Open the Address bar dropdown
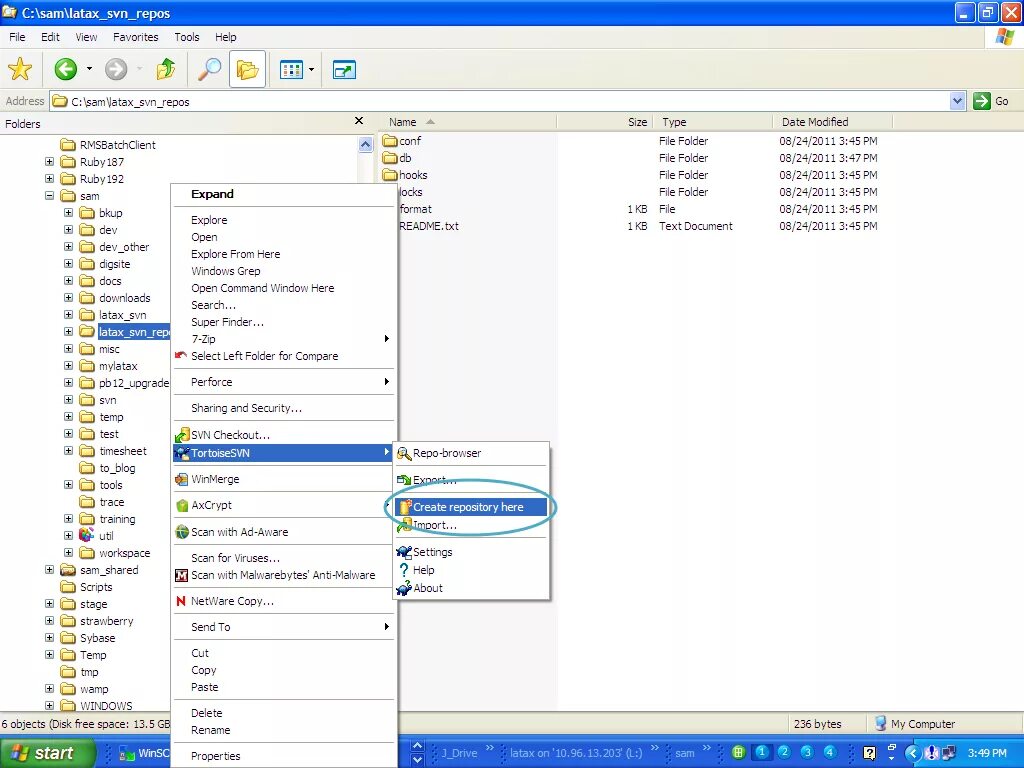 [x=957, y=101]
